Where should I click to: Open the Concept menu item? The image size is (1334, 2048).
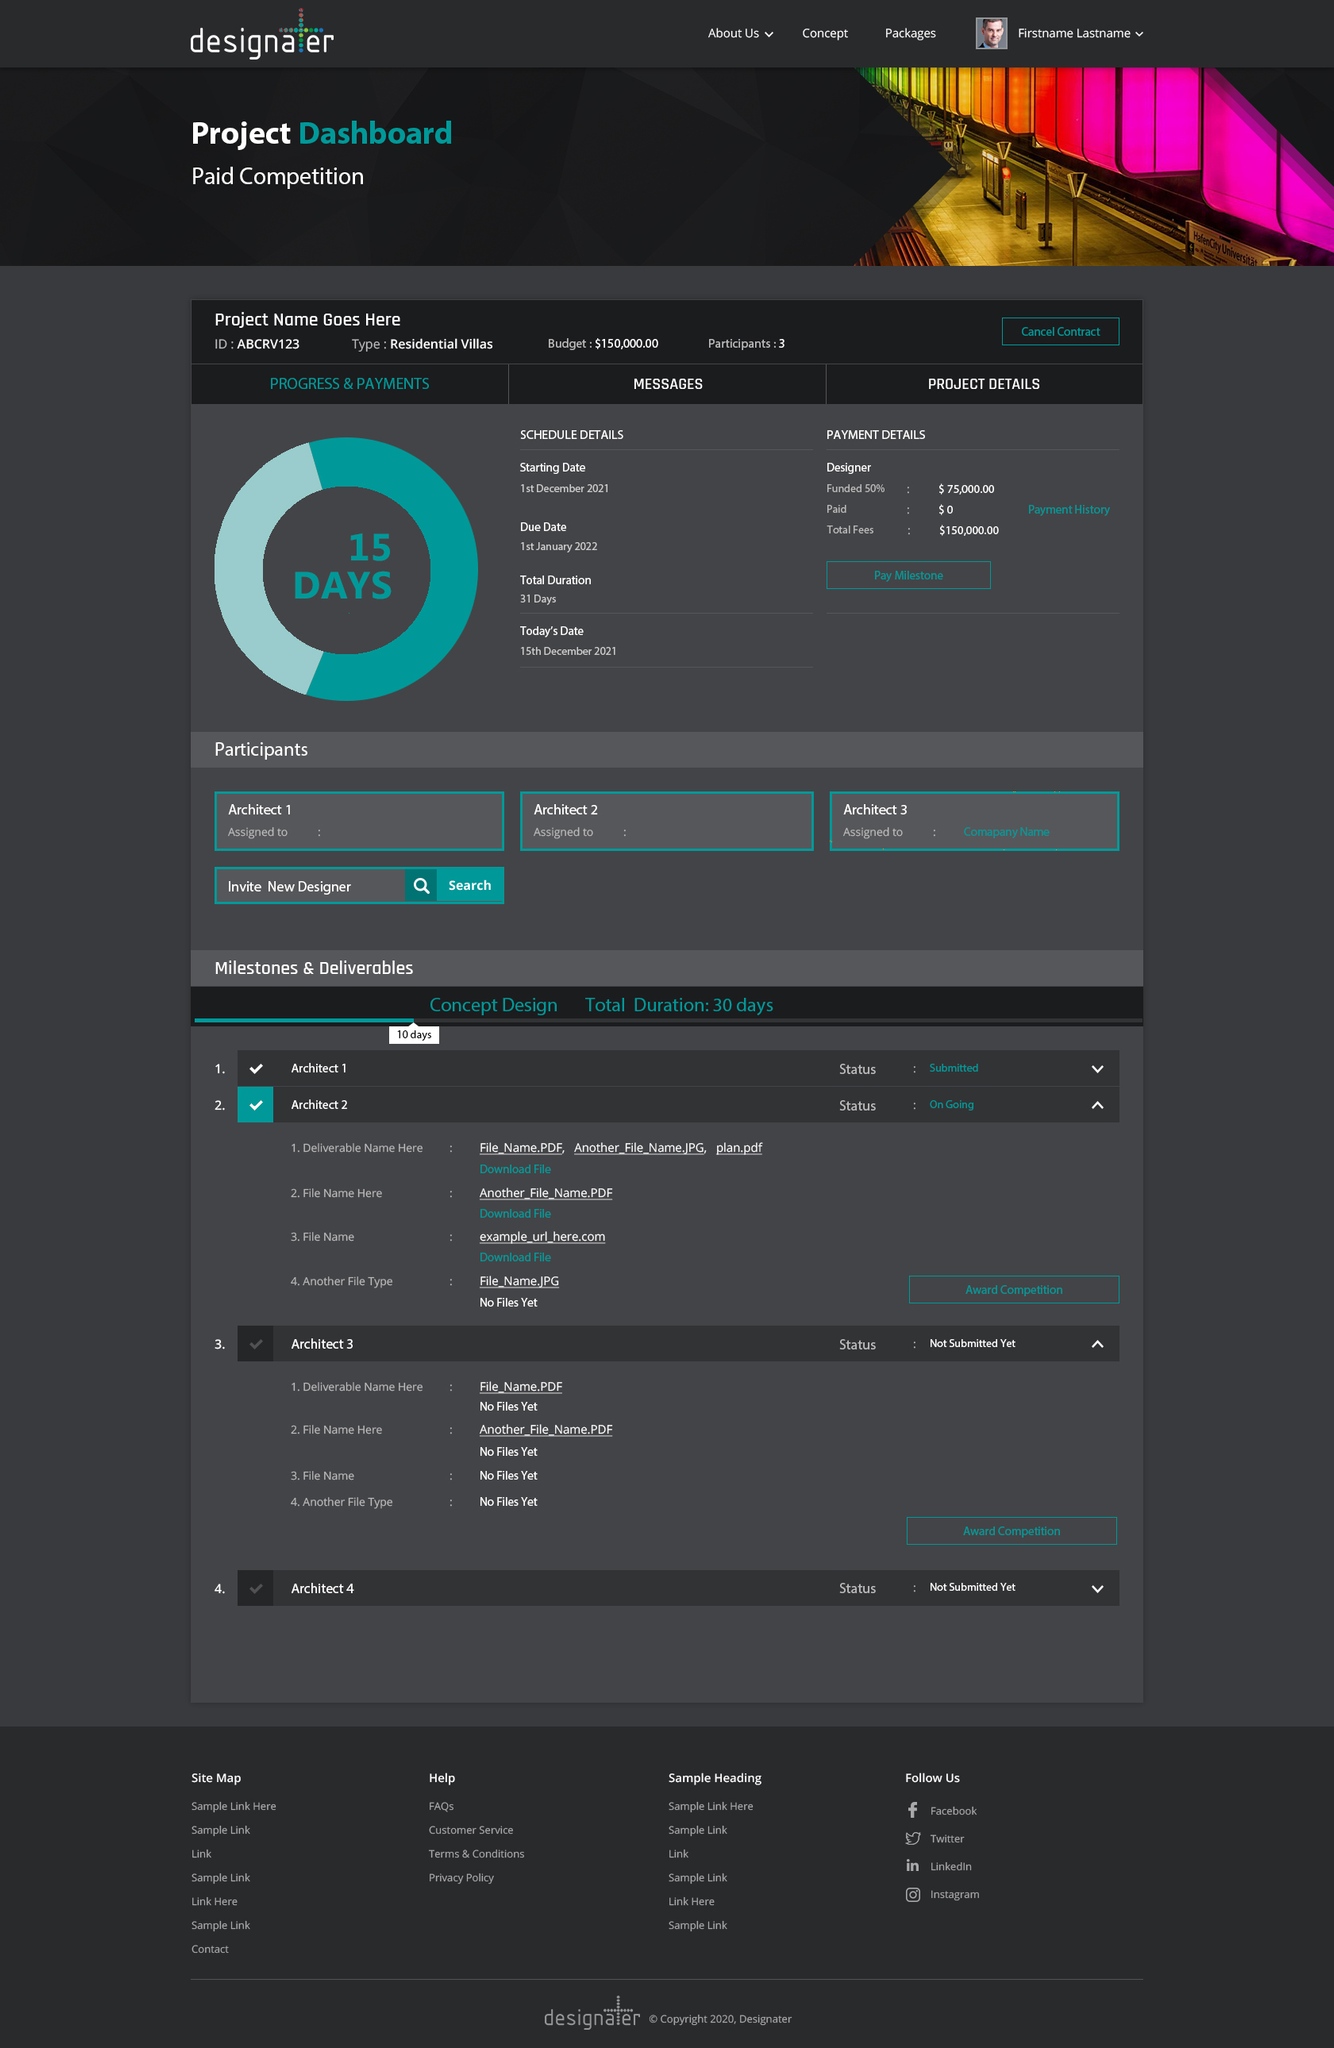pos(825,33)
